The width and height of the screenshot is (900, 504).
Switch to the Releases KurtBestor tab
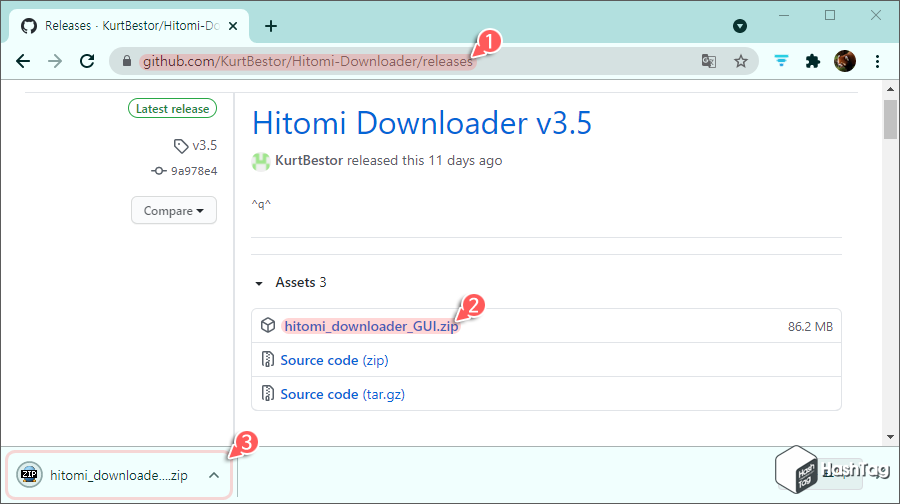(129, 26)
